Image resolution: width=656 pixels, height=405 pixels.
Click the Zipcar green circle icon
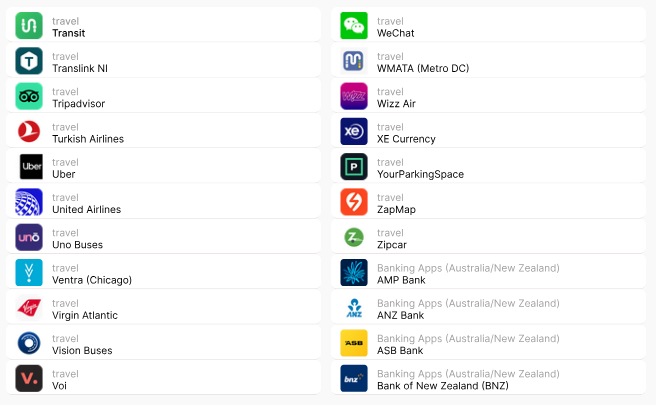[354, 238]
